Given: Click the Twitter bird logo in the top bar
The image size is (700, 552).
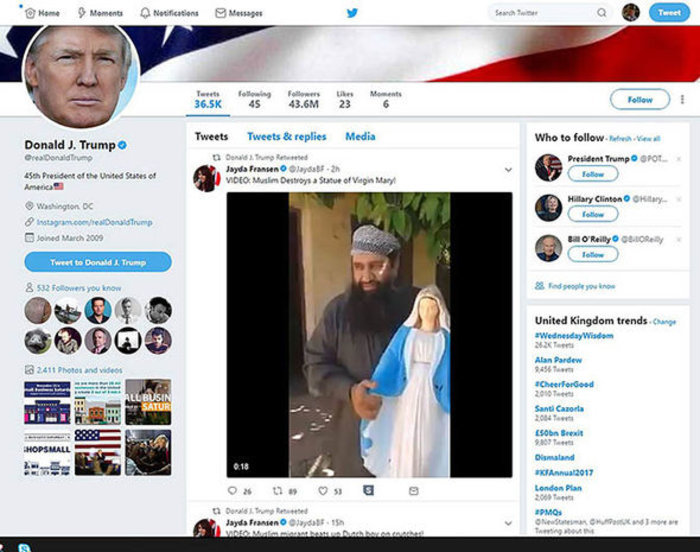Looking at the screenshot, I should 352,13.
